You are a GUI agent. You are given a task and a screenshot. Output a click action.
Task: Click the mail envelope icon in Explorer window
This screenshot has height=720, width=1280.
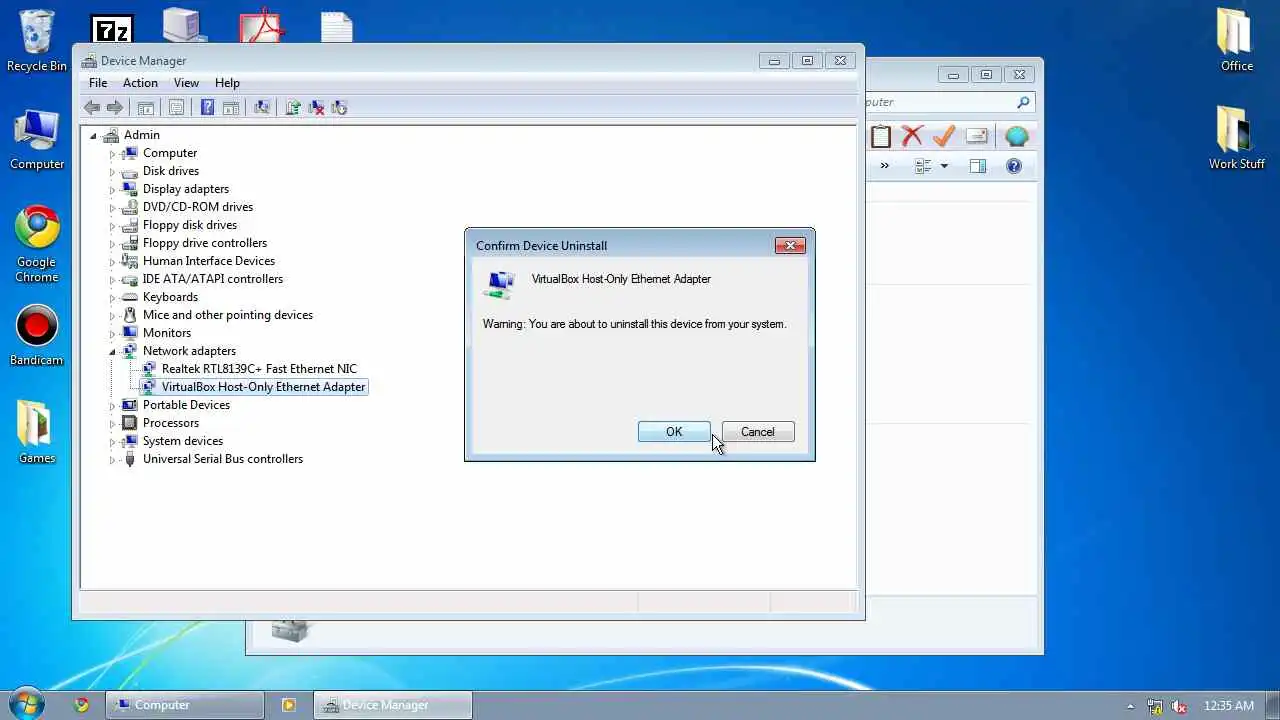(x=977, y=136)
